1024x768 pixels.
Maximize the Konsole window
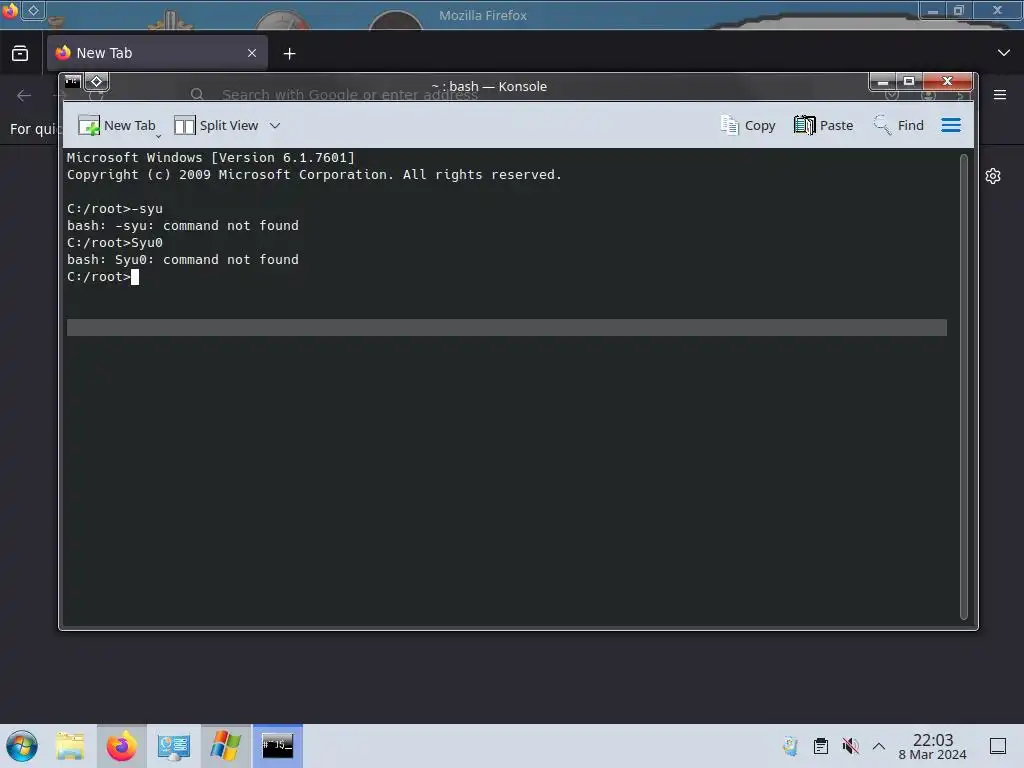(908, 82)
